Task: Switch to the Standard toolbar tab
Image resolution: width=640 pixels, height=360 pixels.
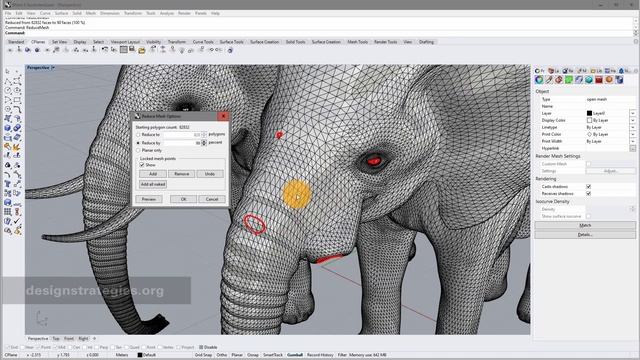Action: (16, 42)
